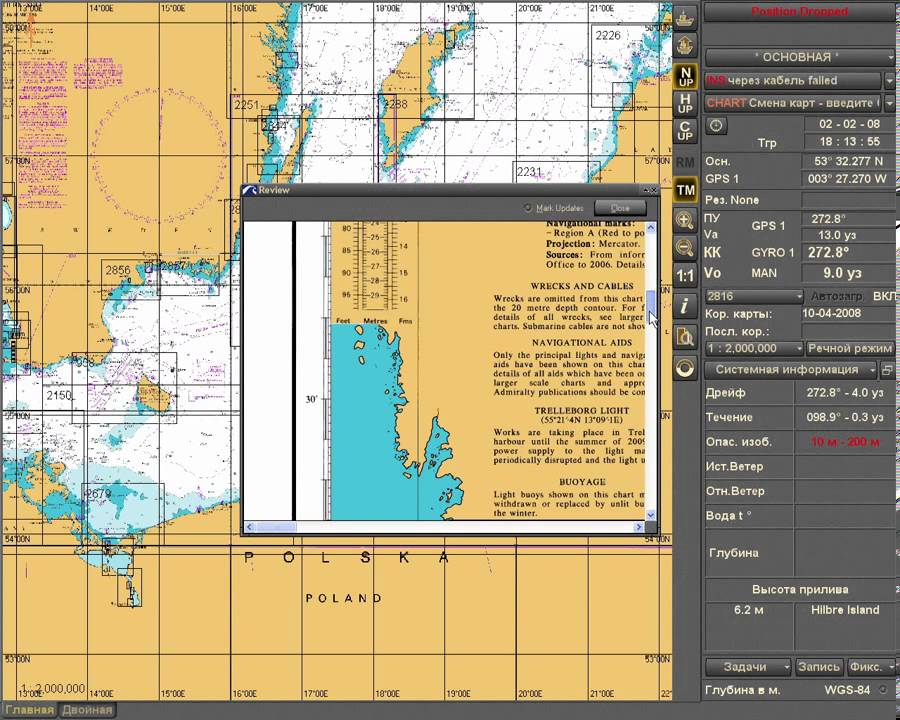Select Course Up orientation (C UP)
This screenshot has width=900, height=720.
tap(685, 131)
